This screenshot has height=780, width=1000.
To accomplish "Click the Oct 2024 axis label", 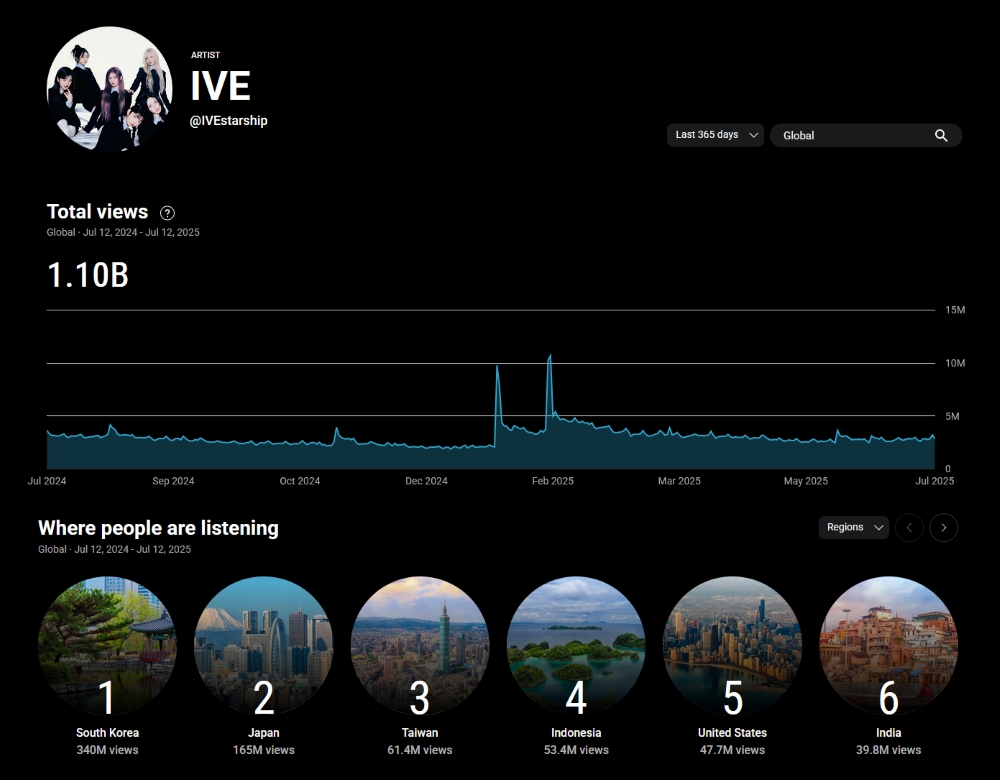I will point(300,481).
